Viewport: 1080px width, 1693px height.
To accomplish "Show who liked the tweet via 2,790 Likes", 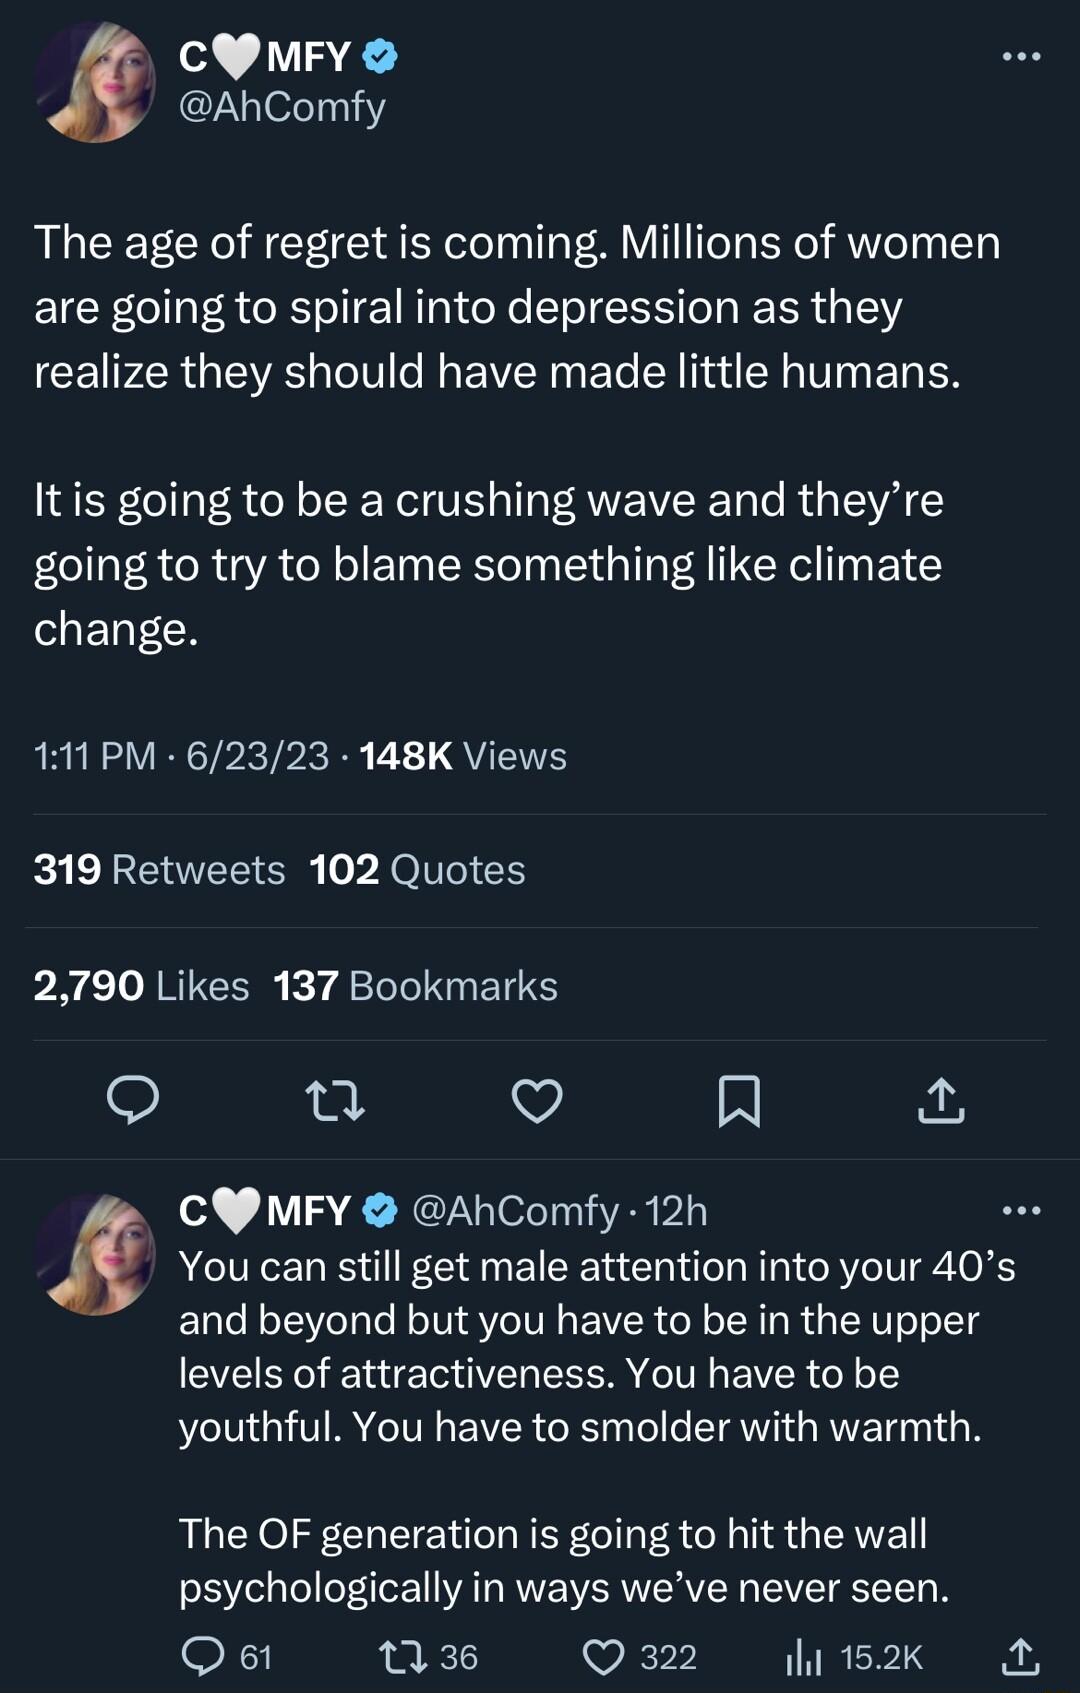I will pyautogui.click(x=139, y=985).
